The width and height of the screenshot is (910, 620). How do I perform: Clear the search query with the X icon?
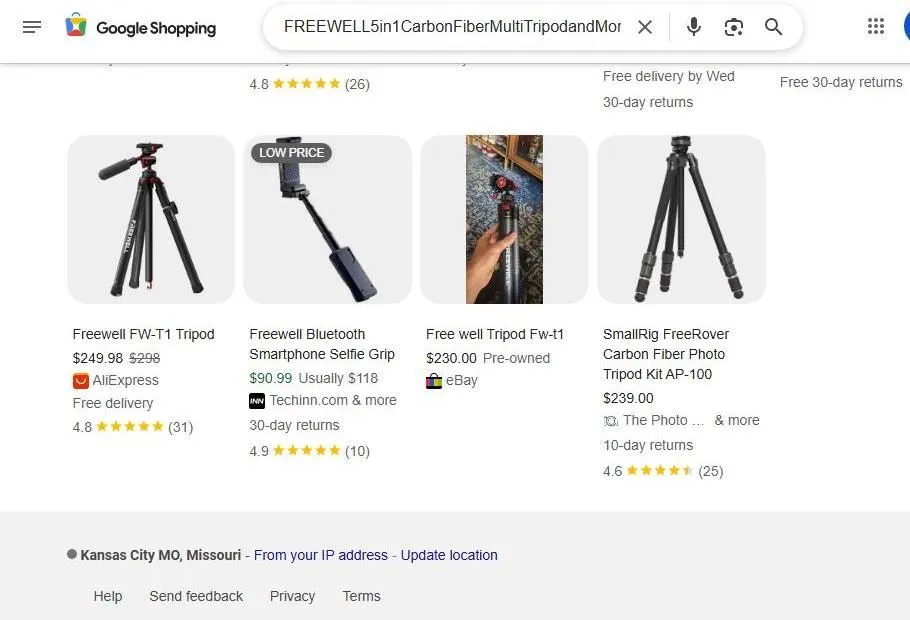click(x=645, y=27)
